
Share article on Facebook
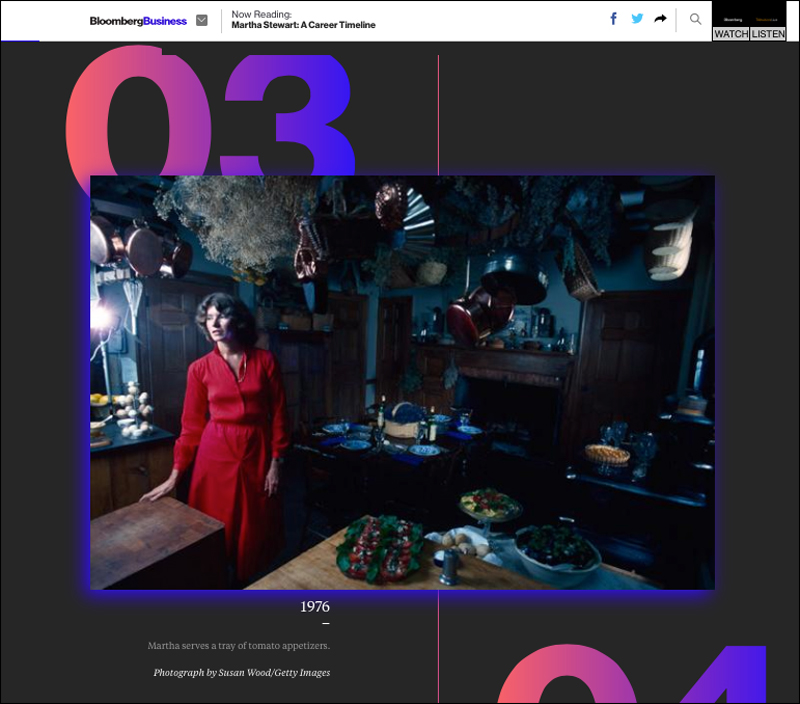(x=613, y=19)
